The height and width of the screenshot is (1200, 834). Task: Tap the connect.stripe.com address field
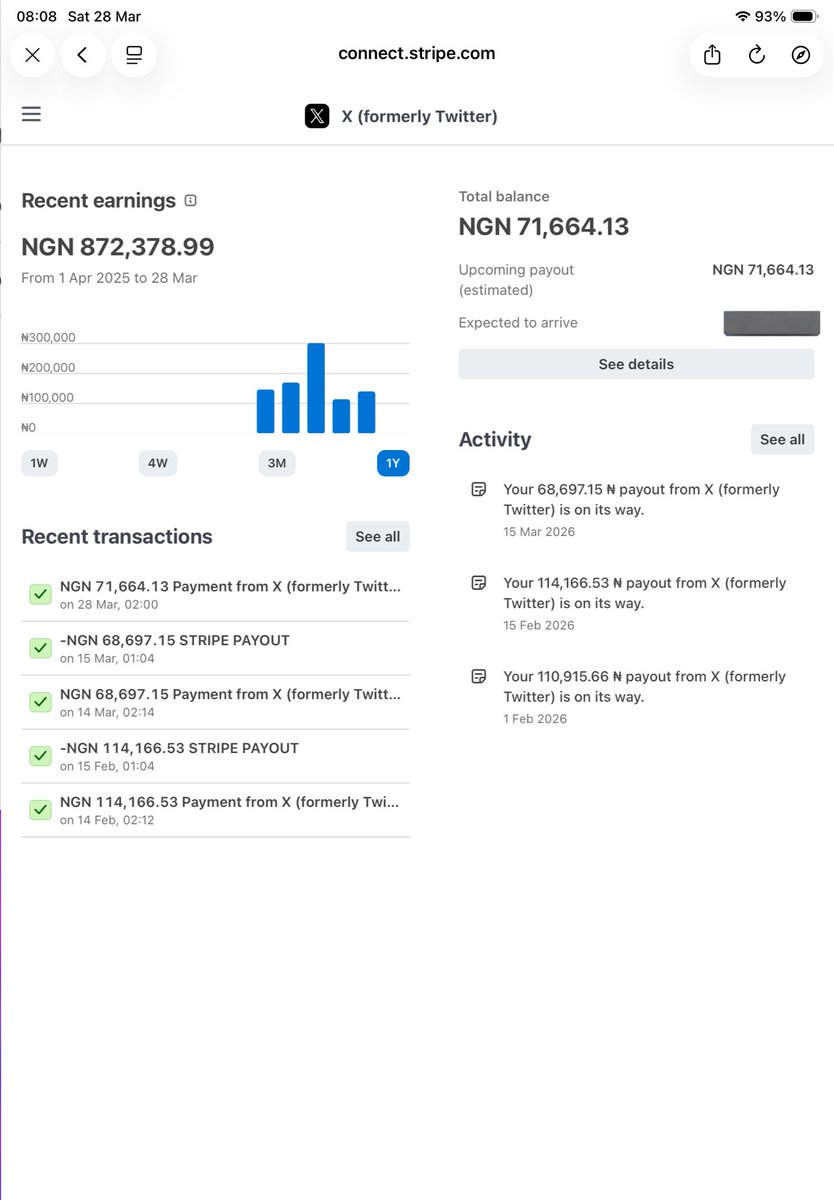coord(417,54)
